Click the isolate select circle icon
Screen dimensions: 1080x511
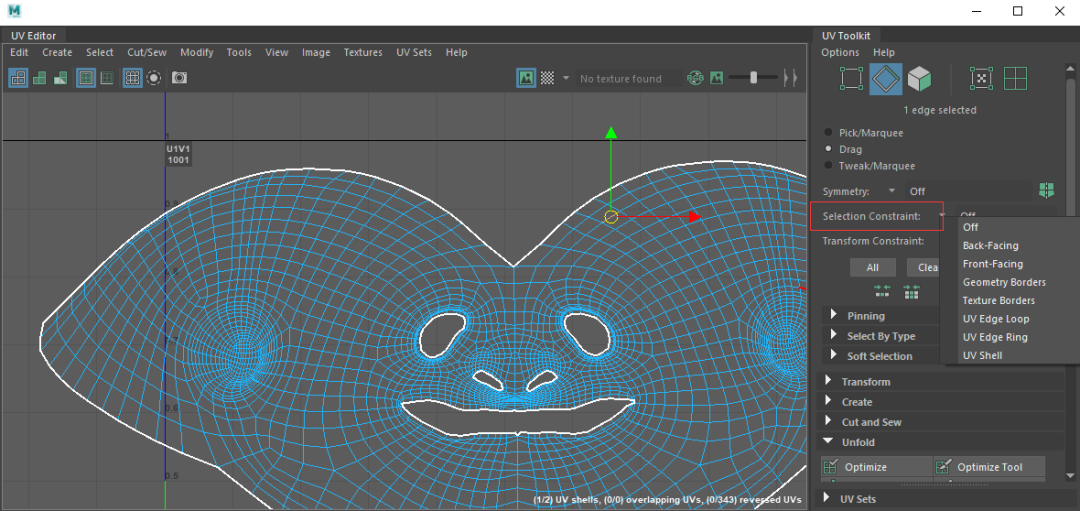pos(154,78)
